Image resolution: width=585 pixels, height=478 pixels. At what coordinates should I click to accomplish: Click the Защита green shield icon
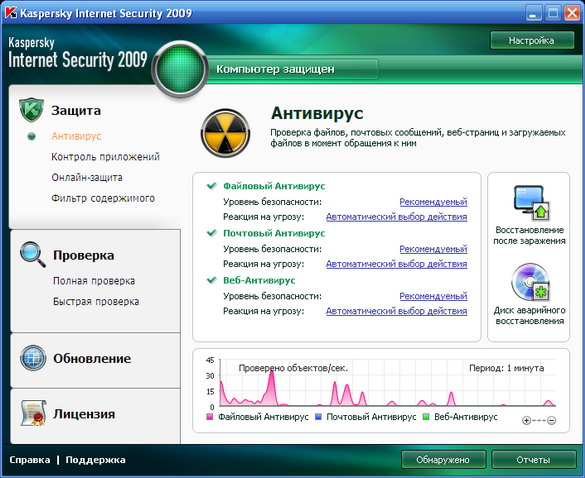point(31,110)
